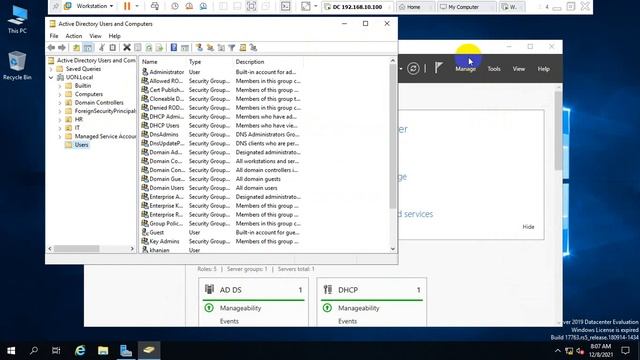The height and width of the screenshot is (360, 640).
Task: Select the DnsAdmins group row
Action: (220, 134)
